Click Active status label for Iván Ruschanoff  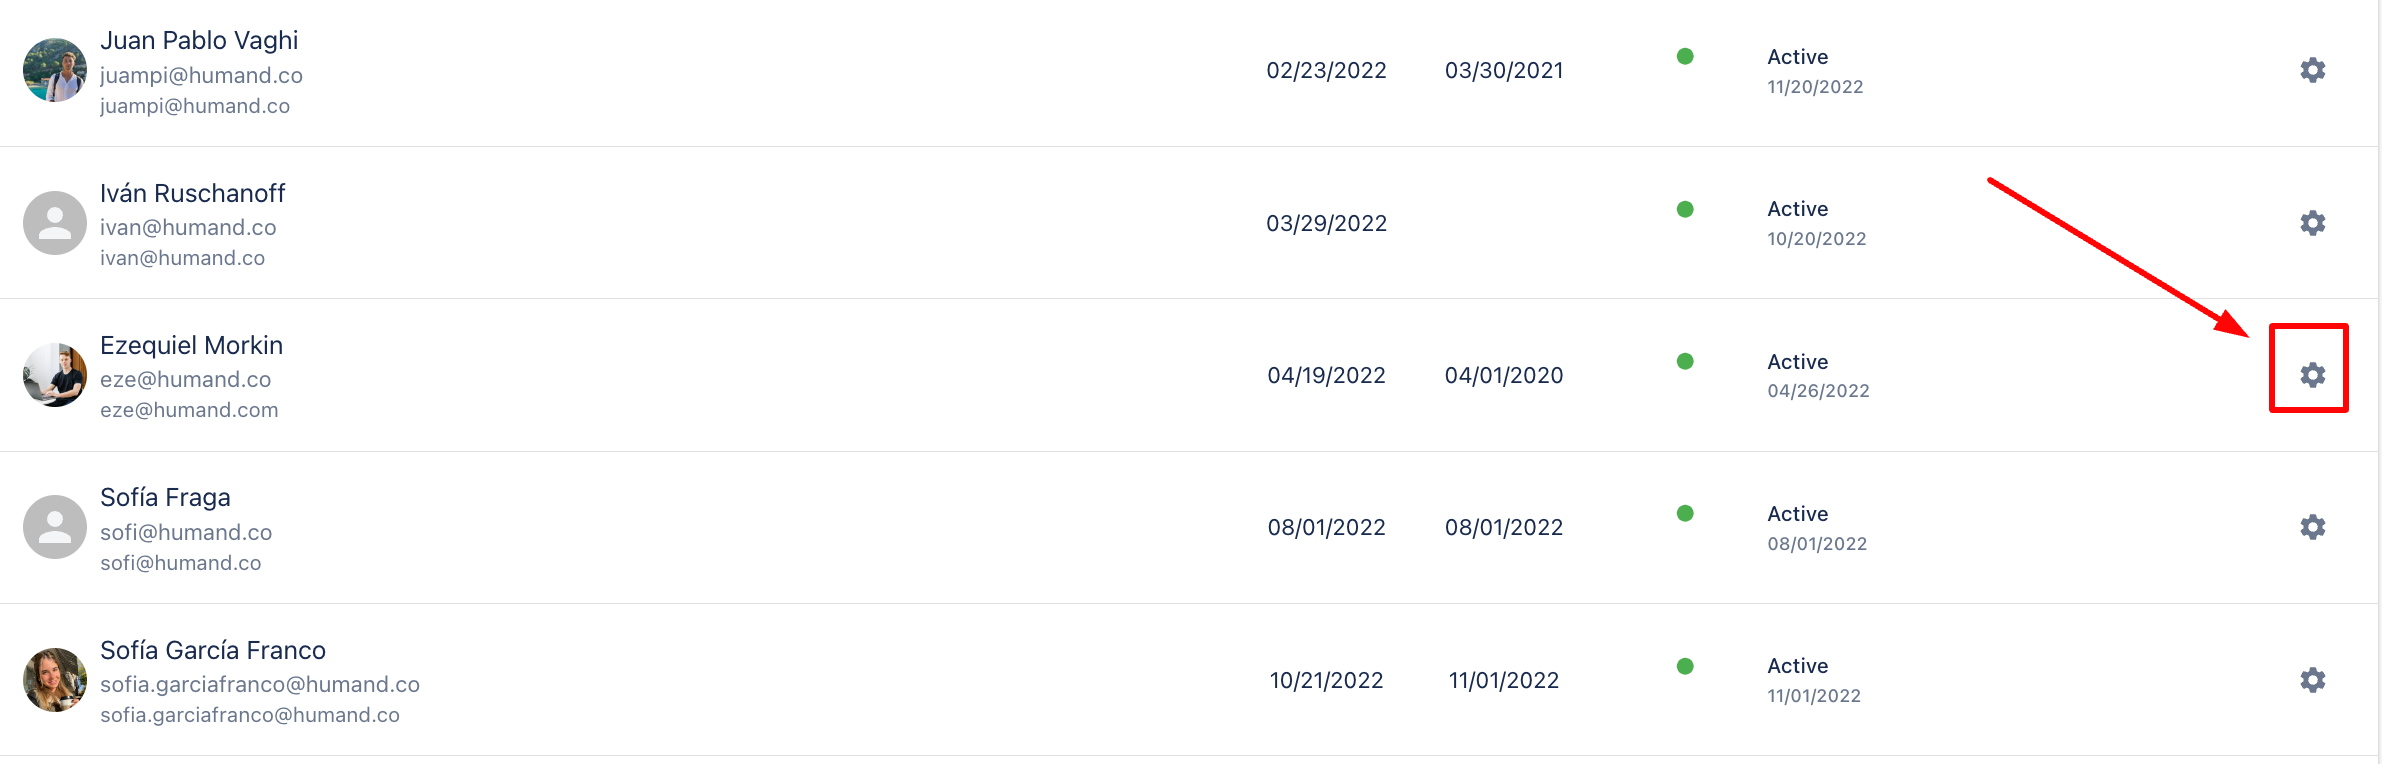pos(1797,209)
